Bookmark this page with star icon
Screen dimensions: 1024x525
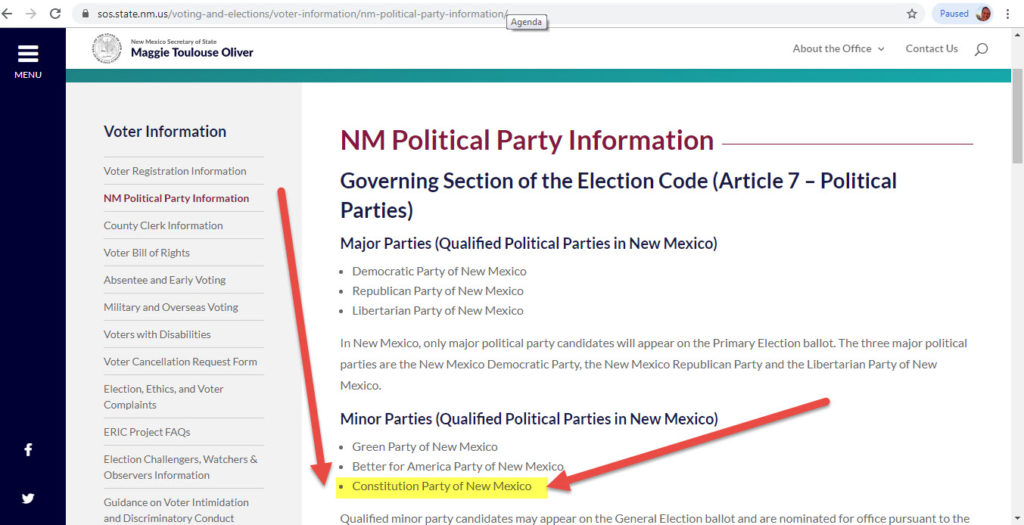click(x=912, y=14)
